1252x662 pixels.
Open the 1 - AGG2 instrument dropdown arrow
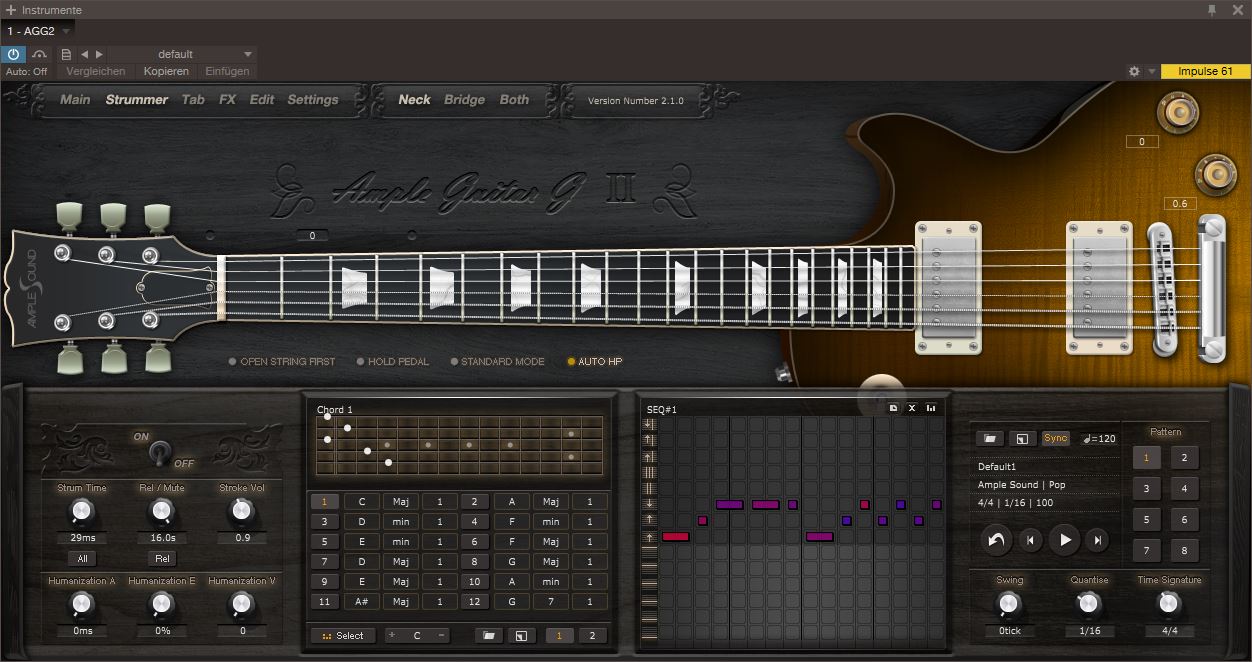(x=66, y=31)
